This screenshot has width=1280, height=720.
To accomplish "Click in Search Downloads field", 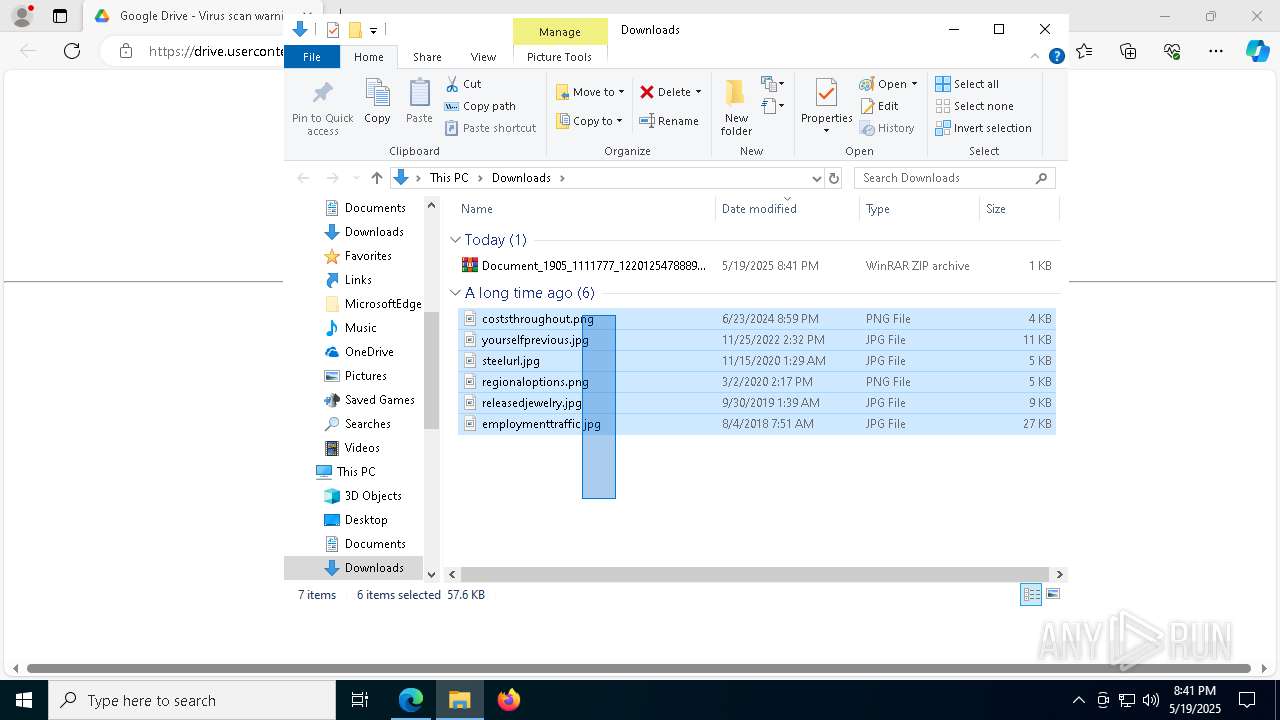I will (954, 178).
